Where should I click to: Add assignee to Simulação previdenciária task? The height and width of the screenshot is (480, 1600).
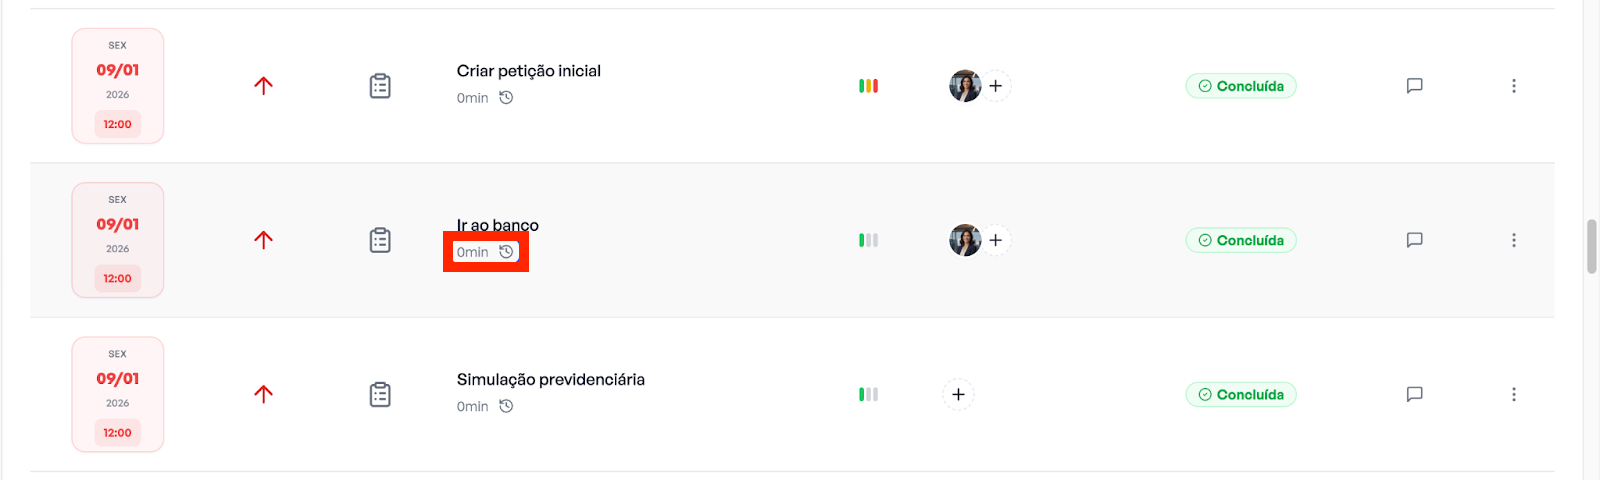(958, 394)
